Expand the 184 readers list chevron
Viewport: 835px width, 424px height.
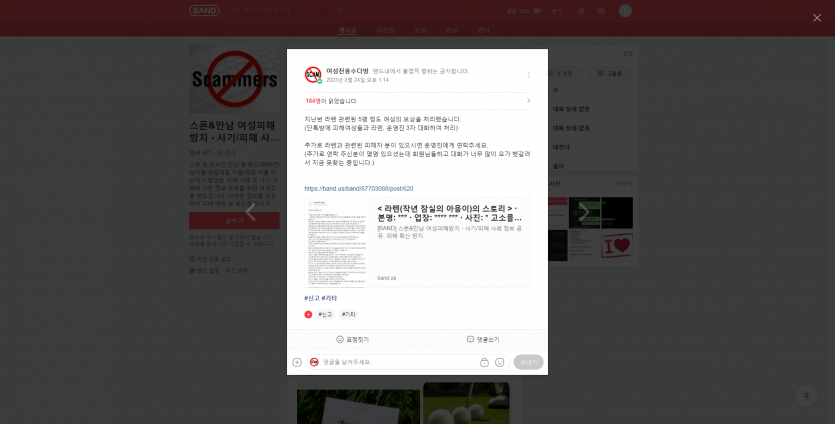coord(528,101)
